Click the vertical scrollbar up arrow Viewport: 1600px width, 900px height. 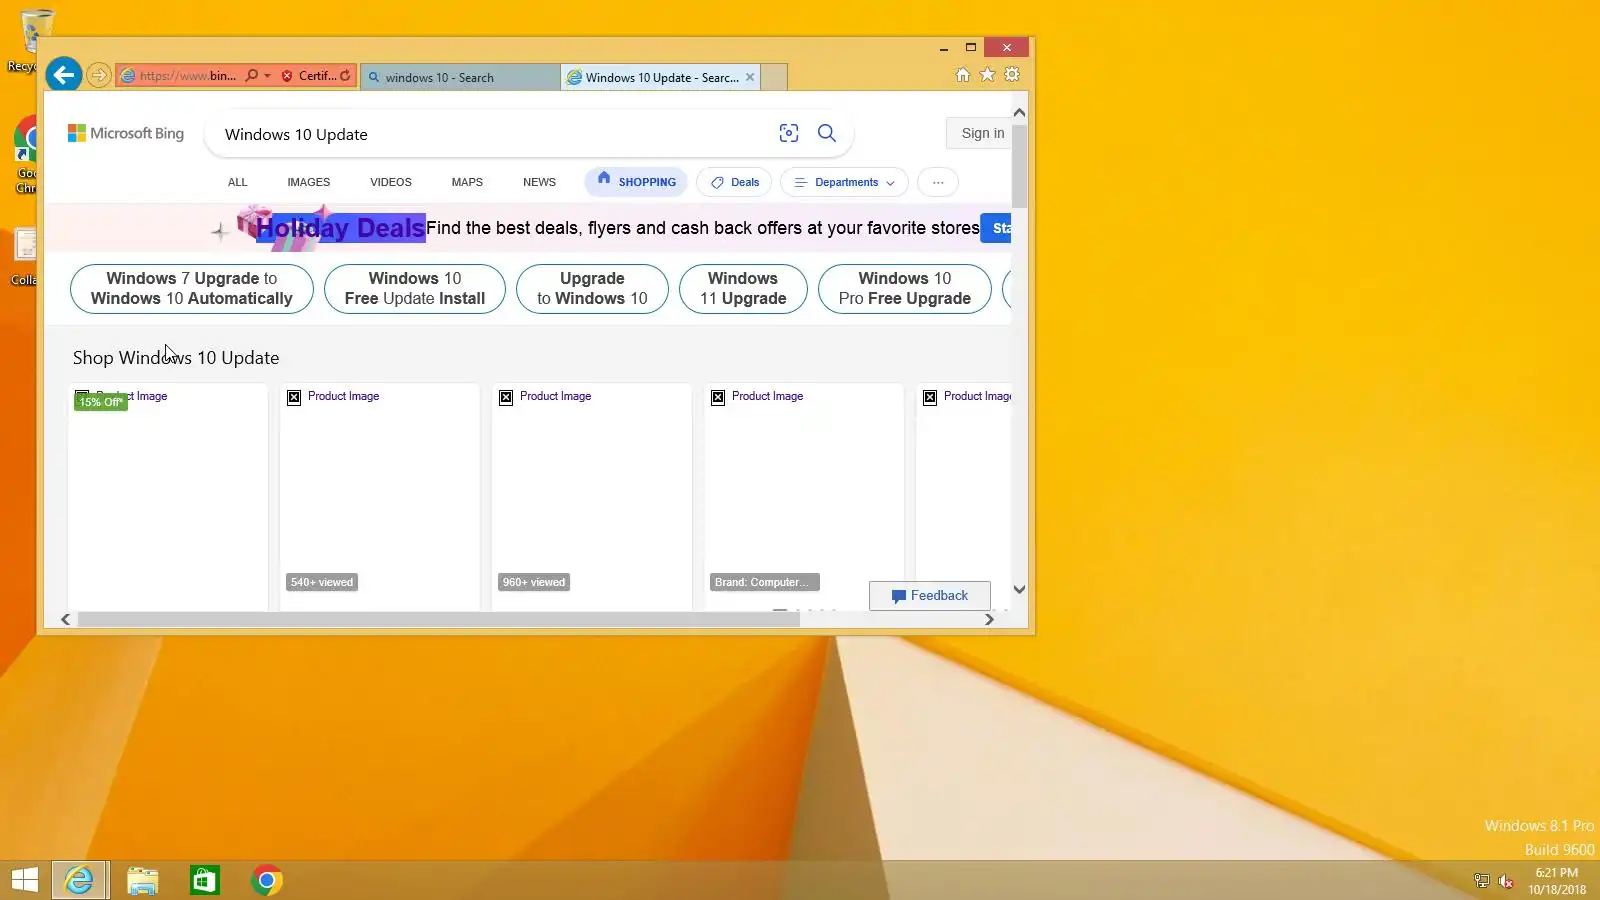pyautogui.click(x=1019, y=112)
